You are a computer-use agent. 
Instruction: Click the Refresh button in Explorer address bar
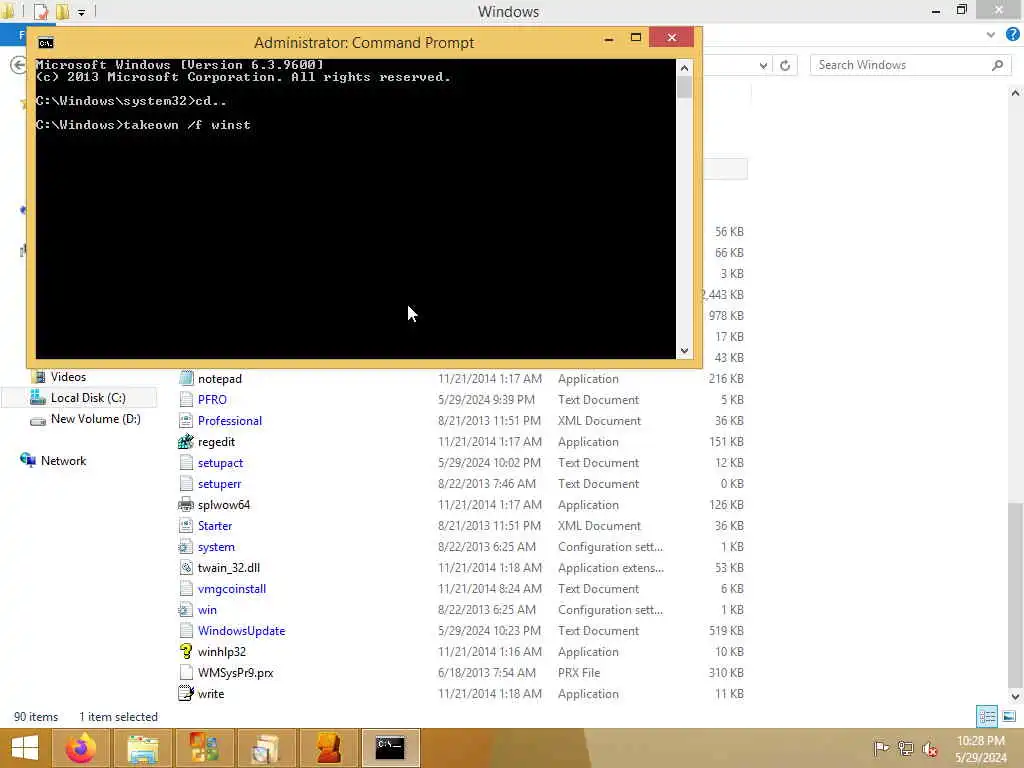[x=785, y=65]
